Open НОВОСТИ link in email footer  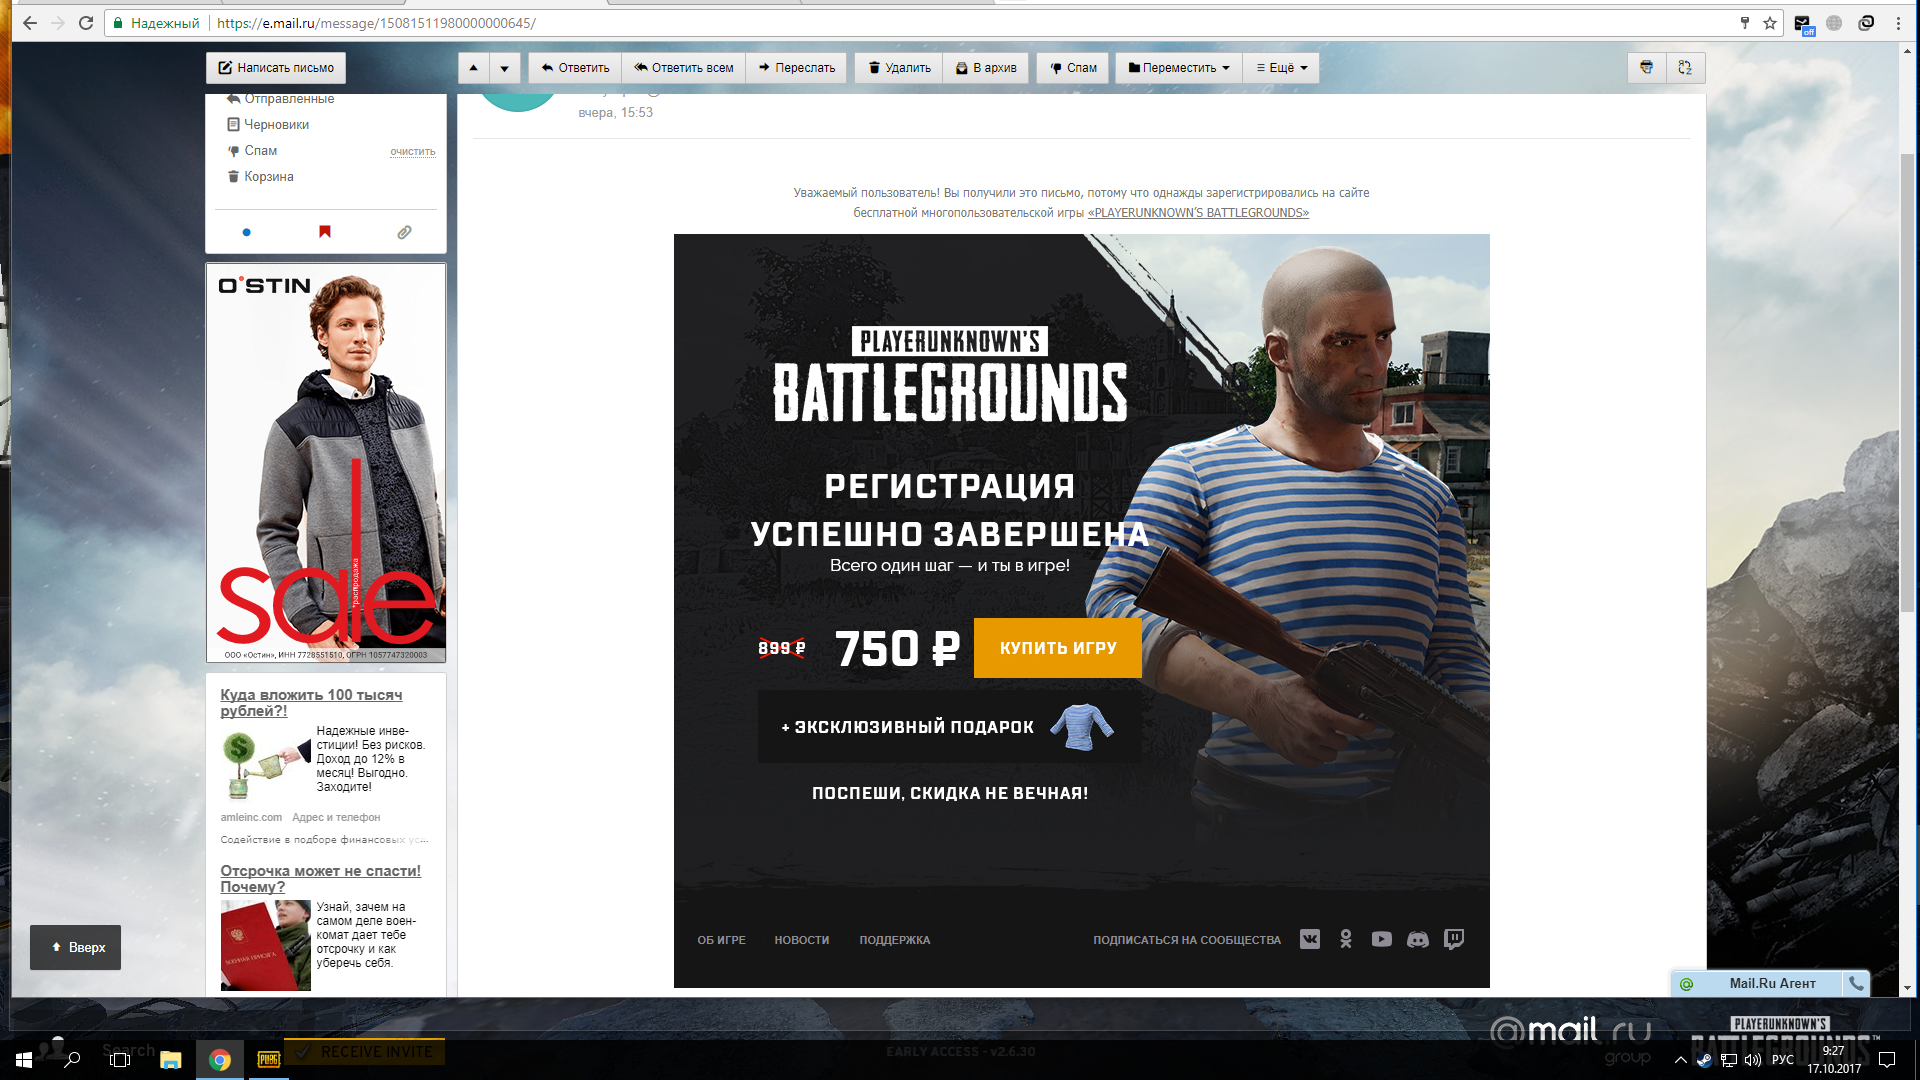point(802,940)
